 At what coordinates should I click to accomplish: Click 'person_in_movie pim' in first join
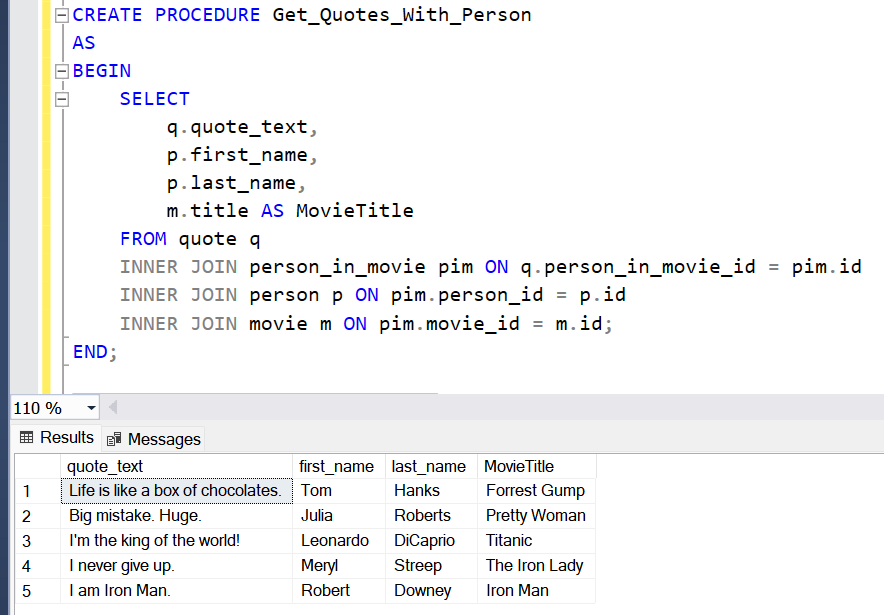coord(361,267)
